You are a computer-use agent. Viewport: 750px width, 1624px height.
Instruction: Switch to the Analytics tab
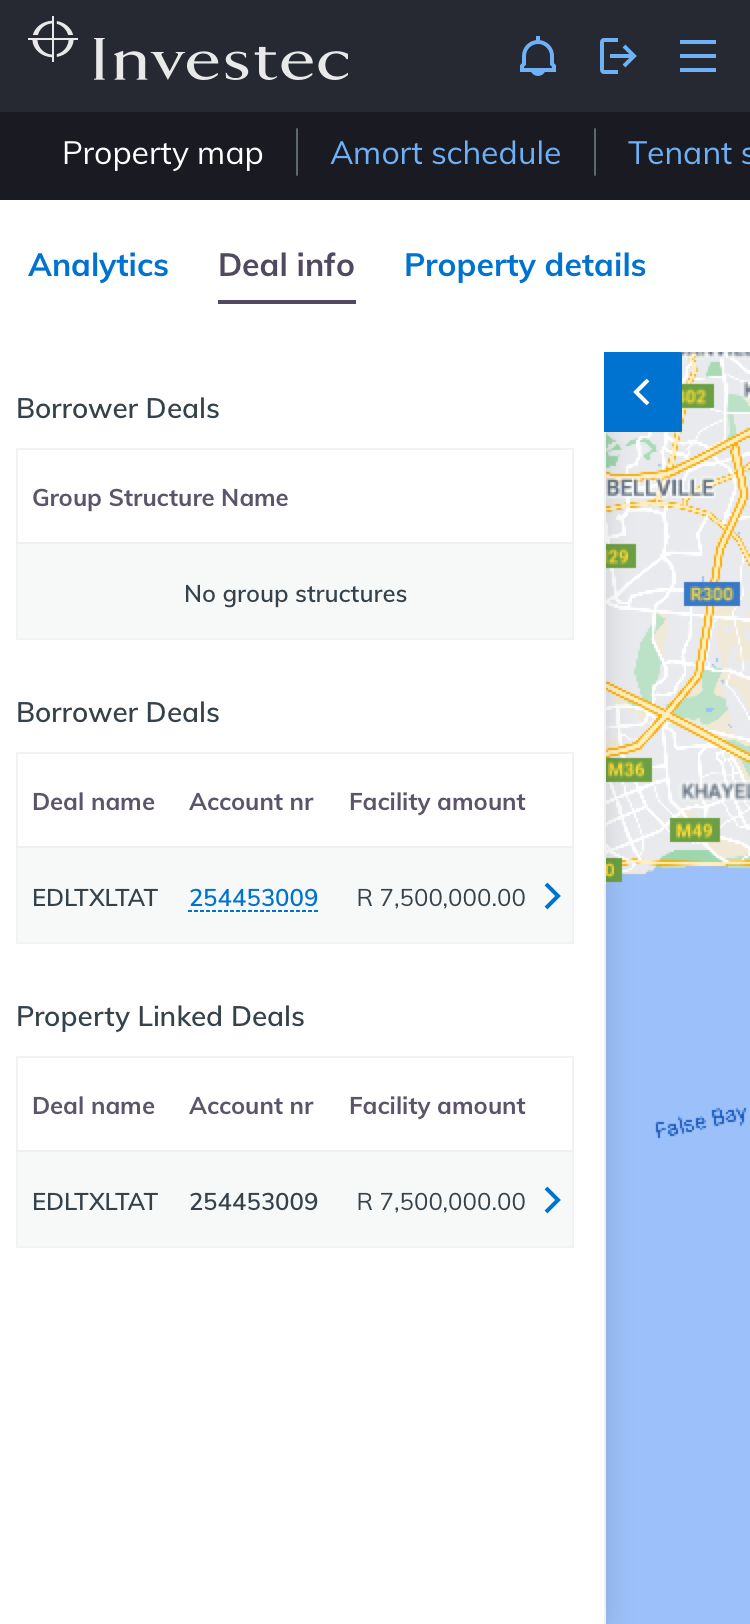coord(99,265)
